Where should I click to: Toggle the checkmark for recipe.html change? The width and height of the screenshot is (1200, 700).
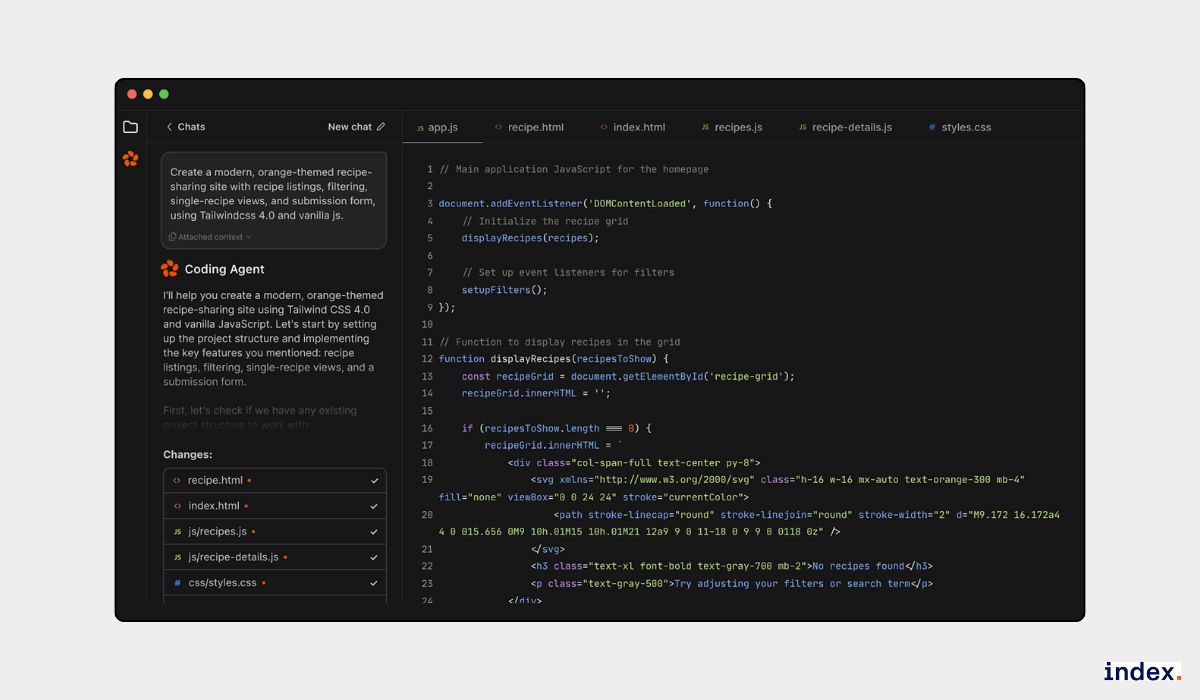[x=374, y=481]
